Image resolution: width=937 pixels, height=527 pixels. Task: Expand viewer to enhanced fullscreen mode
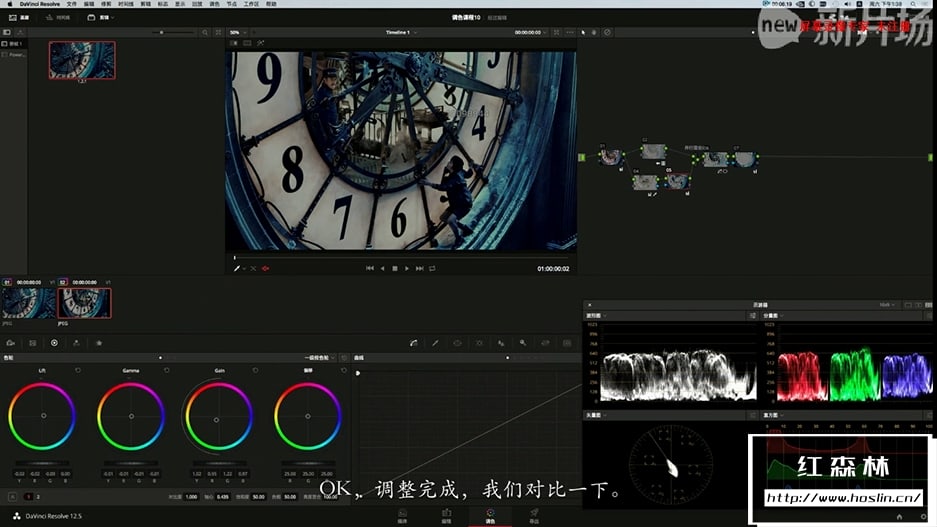click(x=556, y=32)
